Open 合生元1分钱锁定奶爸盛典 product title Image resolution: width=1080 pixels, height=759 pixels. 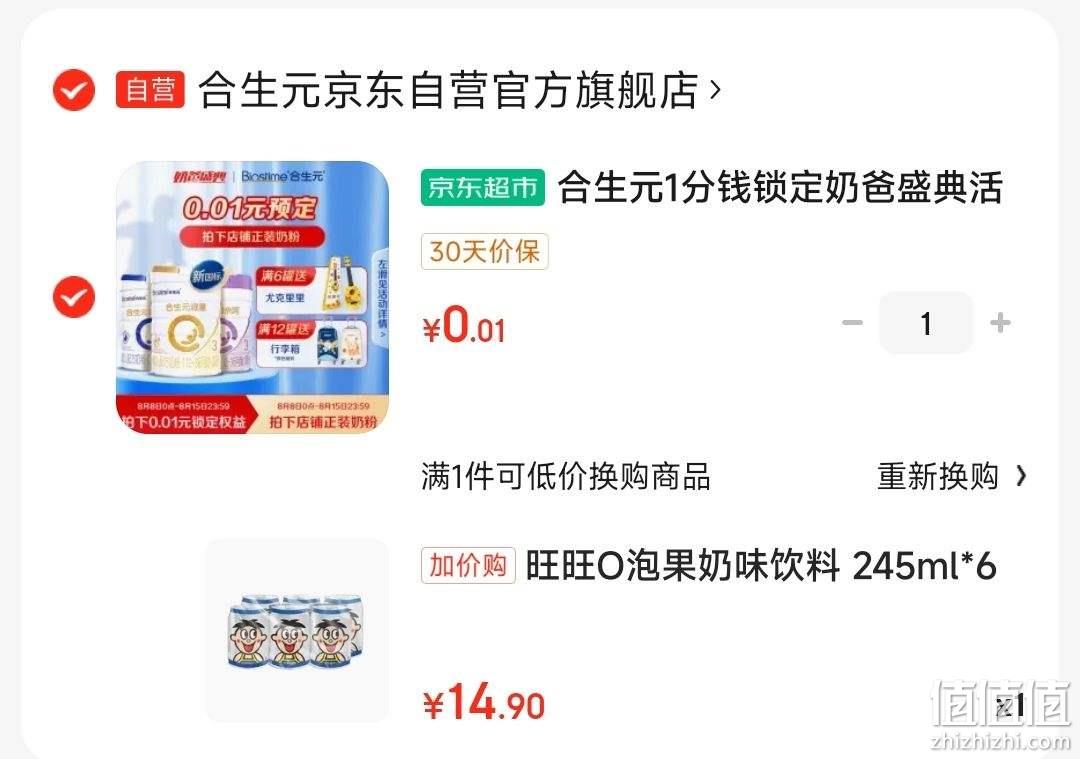[x=780, y=187]
